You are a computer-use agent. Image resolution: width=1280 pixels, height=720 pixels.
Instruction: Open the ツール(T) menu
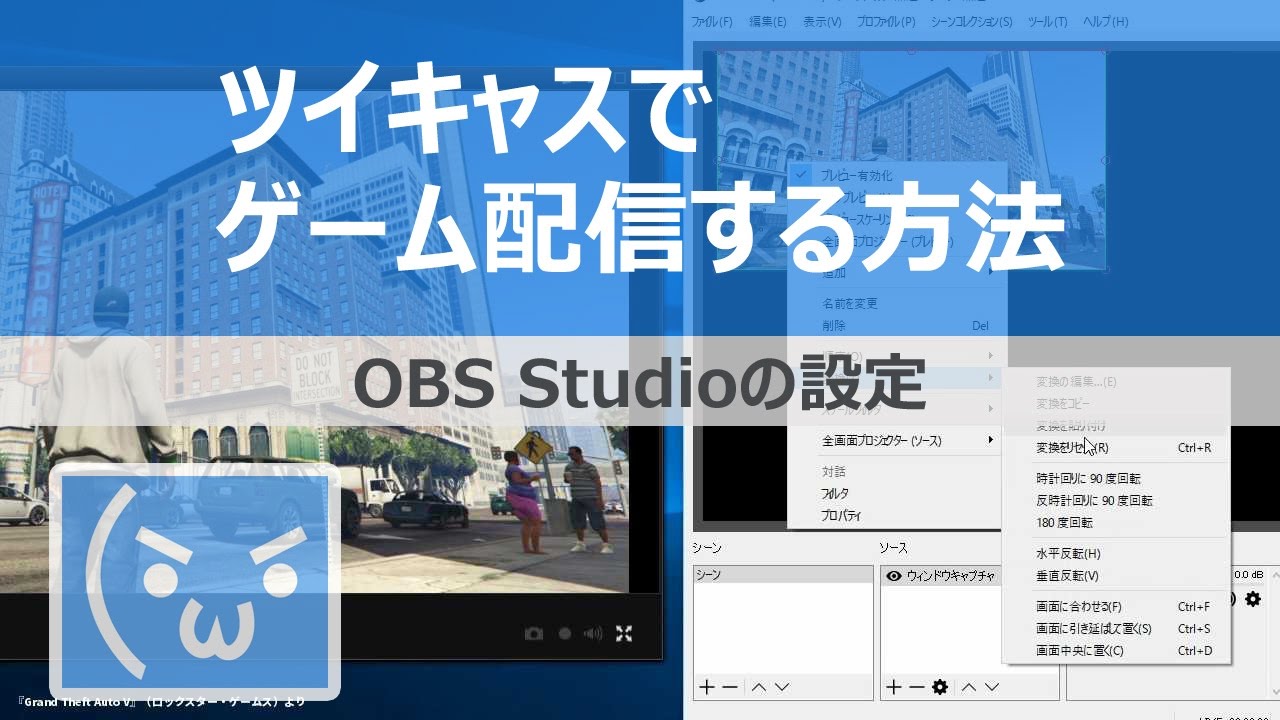point(1047,21)
